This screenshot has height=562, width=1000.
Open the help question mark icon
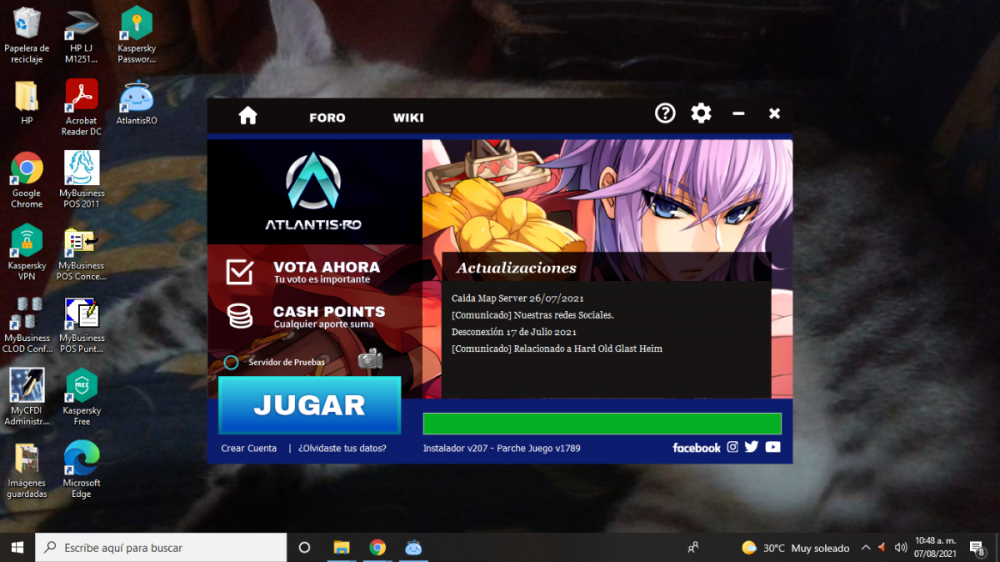(x=665, y=114)
